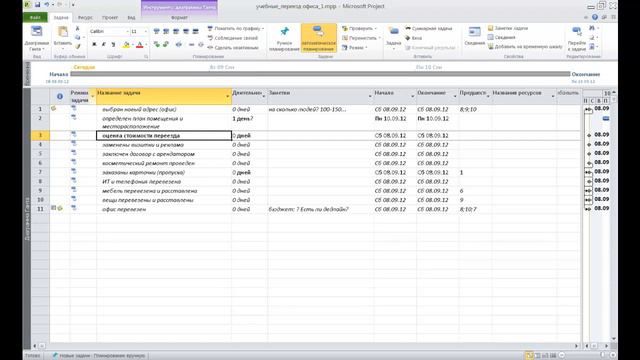Open the Calibri font name dropdown

coord(127,31)
